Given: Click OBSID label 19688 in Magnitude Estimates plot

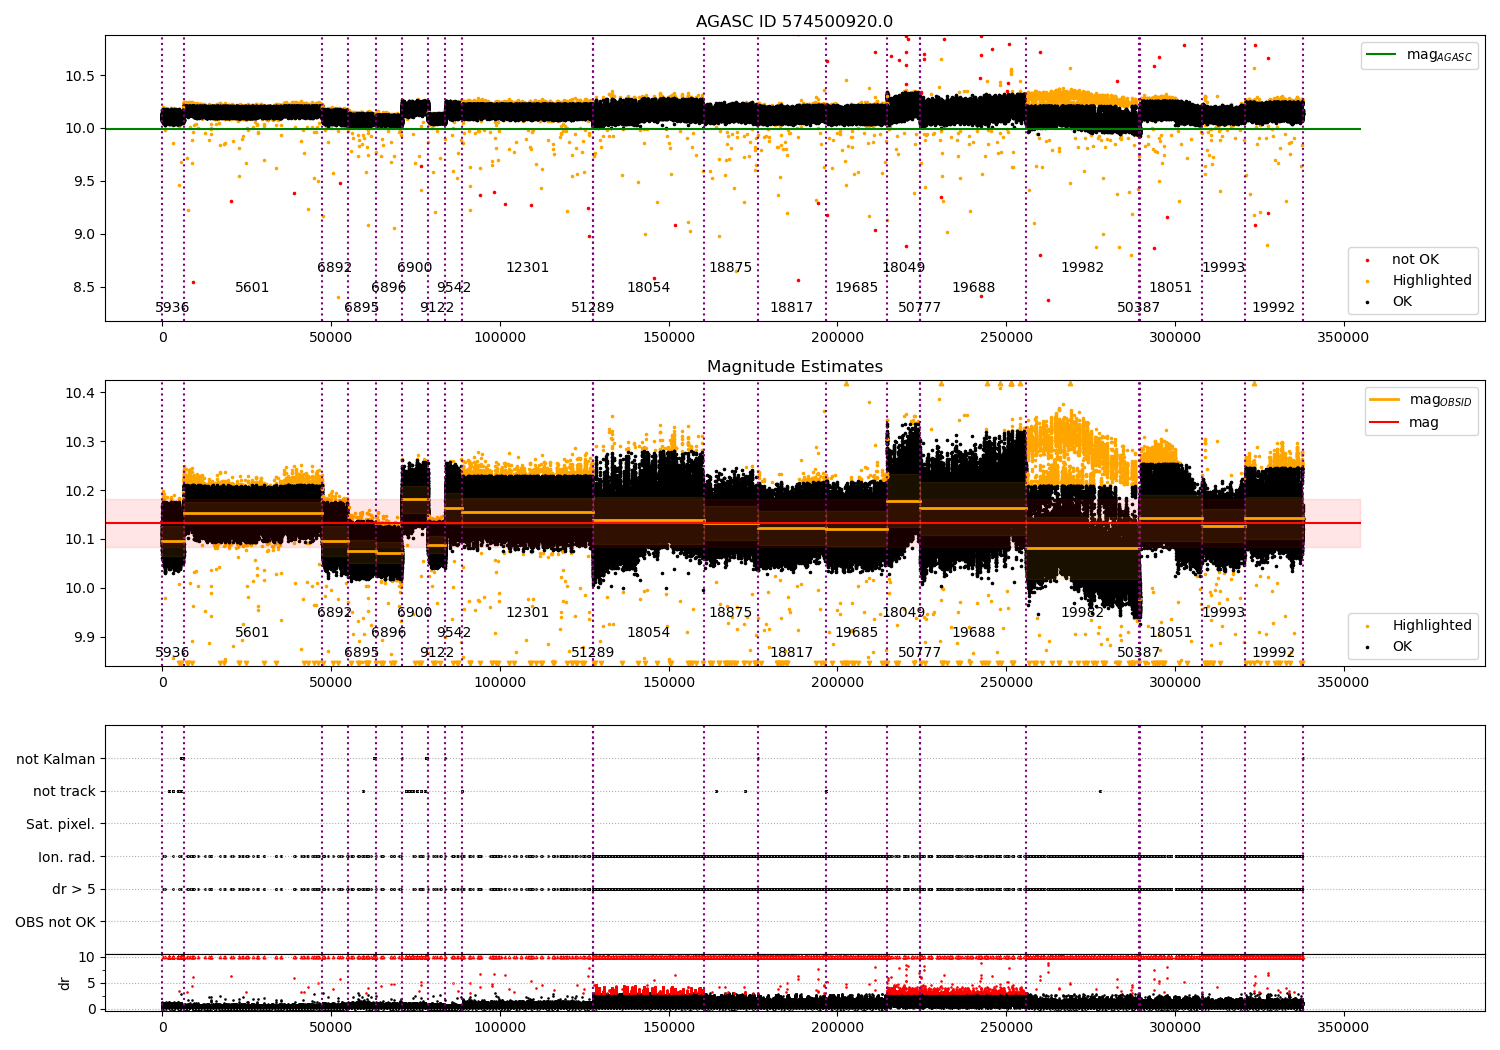Looking at the screenshot, I should (x=974, y=633).
